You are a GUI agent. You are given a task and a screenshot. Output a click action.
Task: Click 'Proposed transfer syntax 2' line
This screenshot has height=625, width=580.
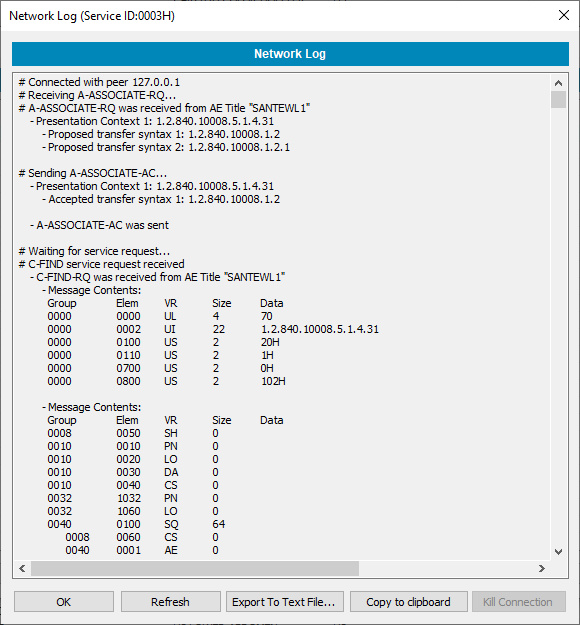click(166, 147)
